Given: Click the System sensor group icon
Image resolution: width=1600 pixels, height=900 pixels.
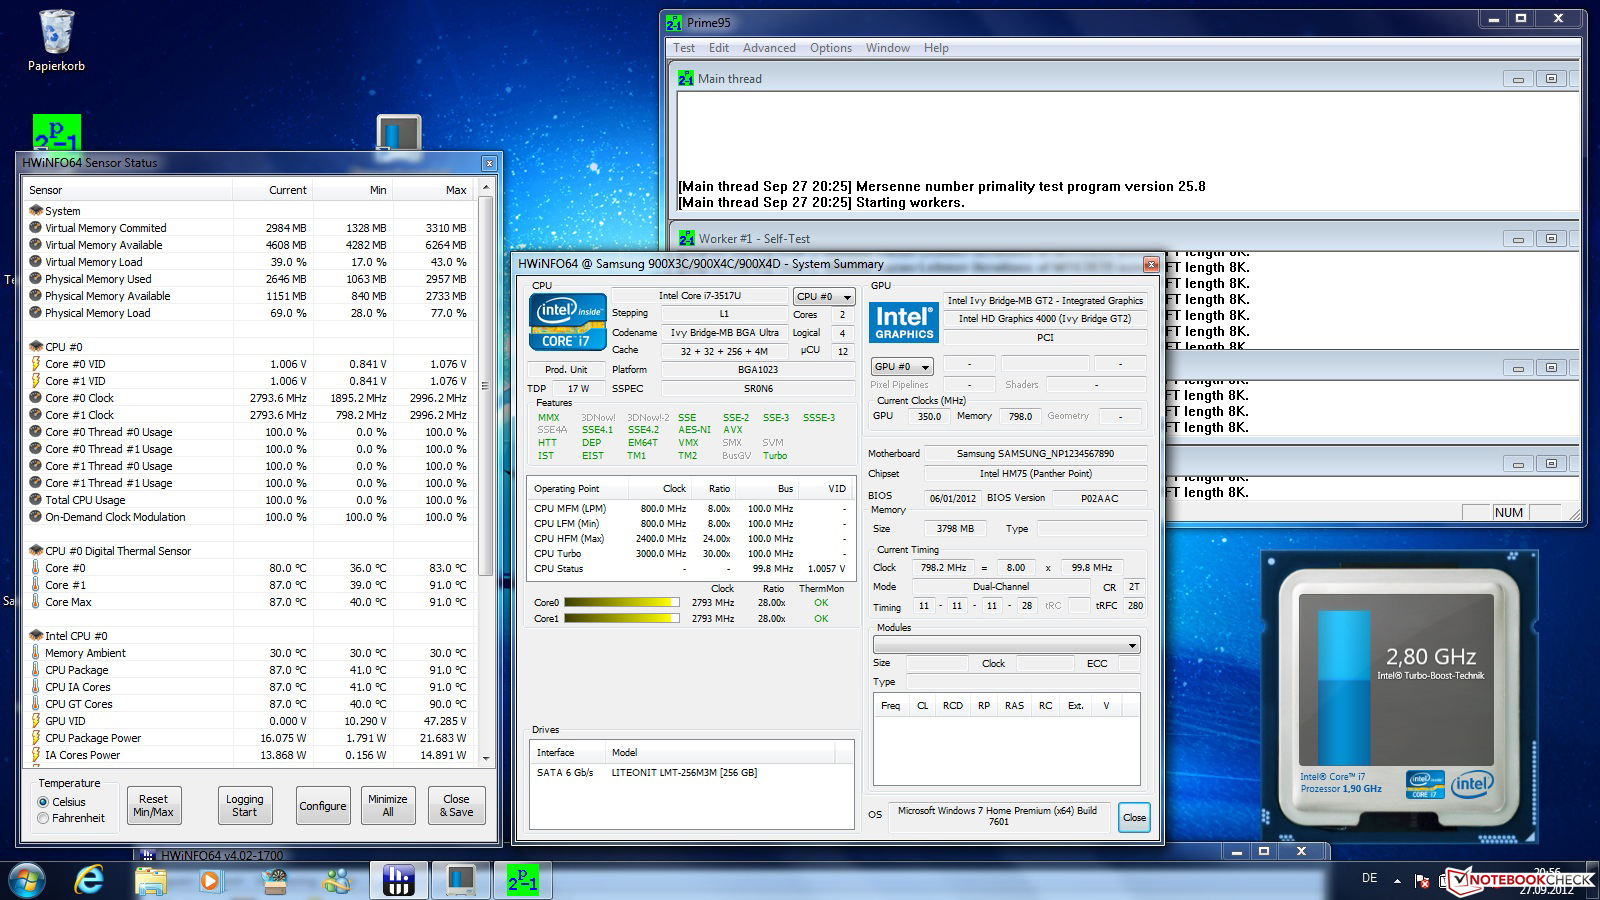Looking at the screenshot, I should (36, 211).
